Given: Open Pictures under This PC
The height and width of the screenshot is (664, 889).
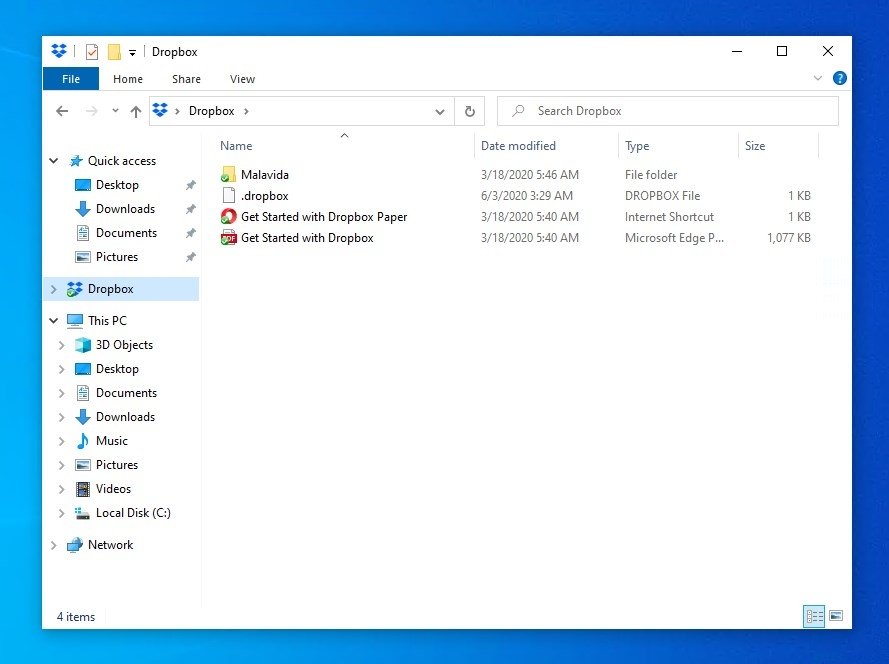Looking at the screenshot, I should (117, 465).
